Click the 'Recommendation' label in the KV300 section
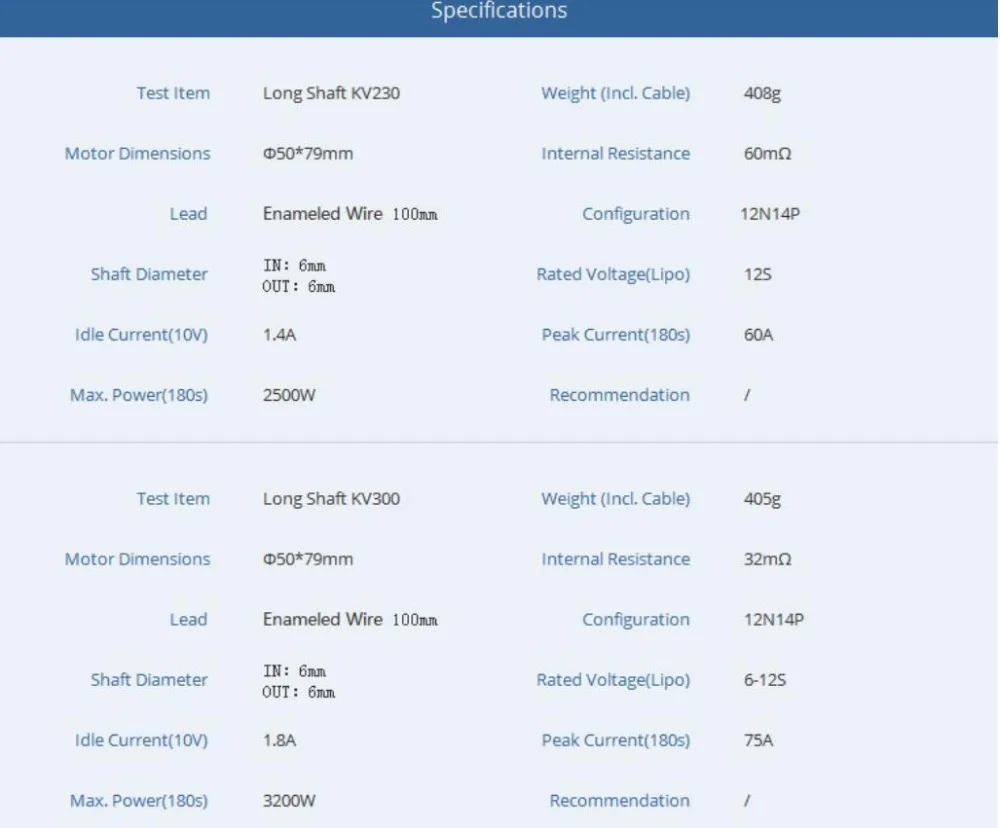1000x828 pixels. point(619,801)
